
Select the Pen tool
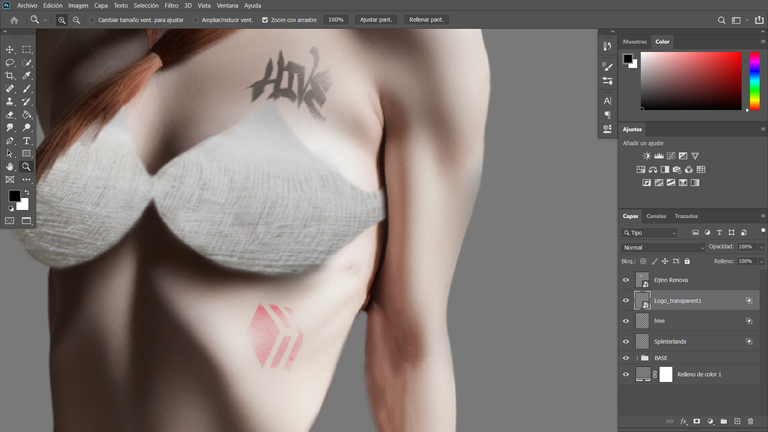click(10, 141)
